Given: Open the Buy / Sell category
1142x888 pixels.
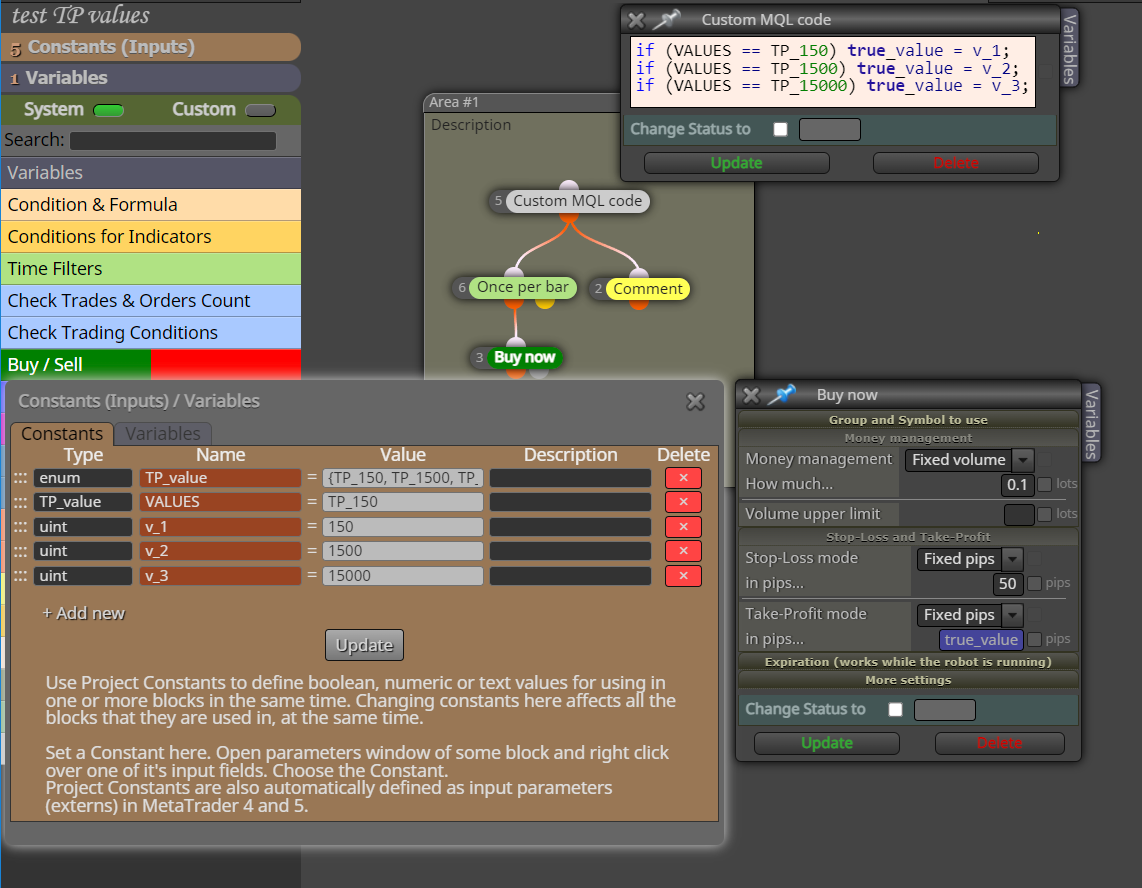Looking at the screenshot, I should click(x=151, y=364).
